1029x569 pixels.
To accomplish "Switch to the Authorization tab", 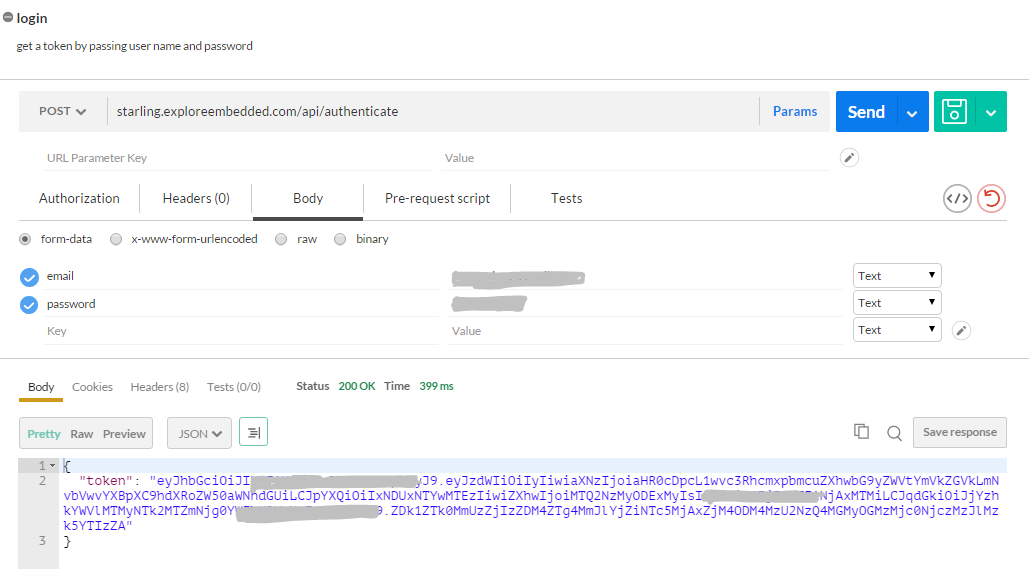I will (x=79, y=198).
